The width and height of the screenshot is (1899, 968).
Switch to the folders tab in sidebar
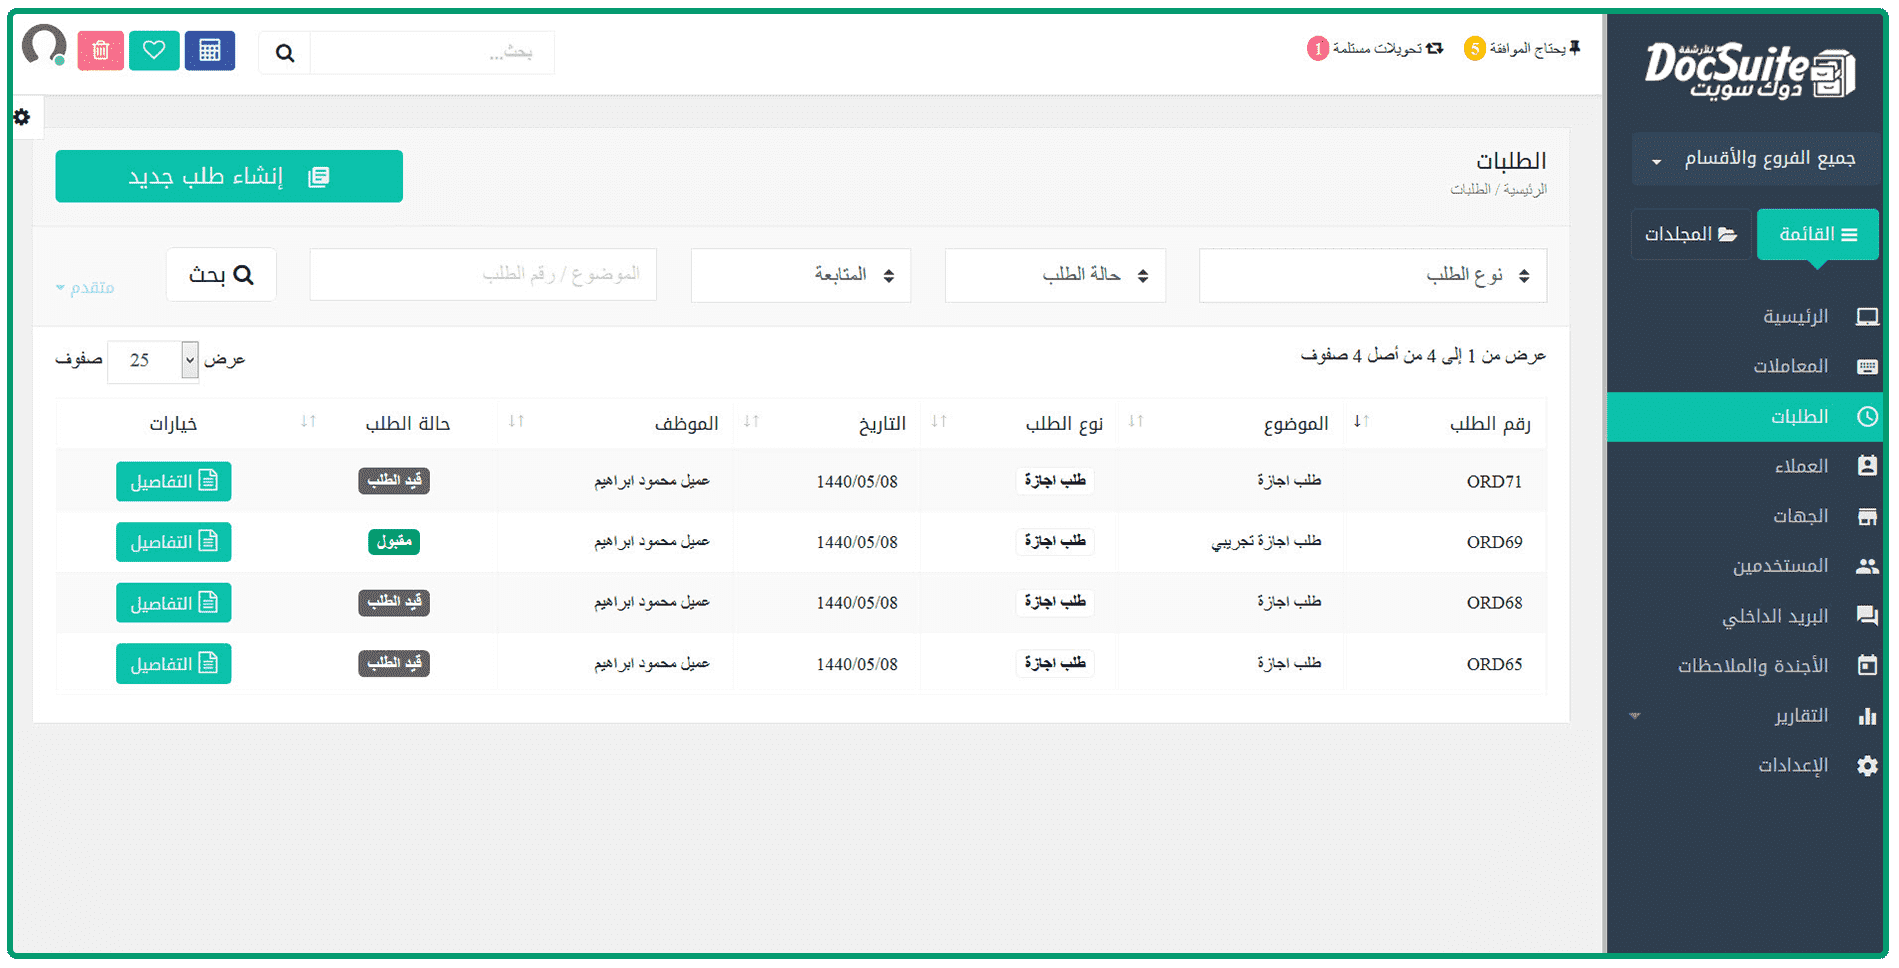tap(1690, 234)
